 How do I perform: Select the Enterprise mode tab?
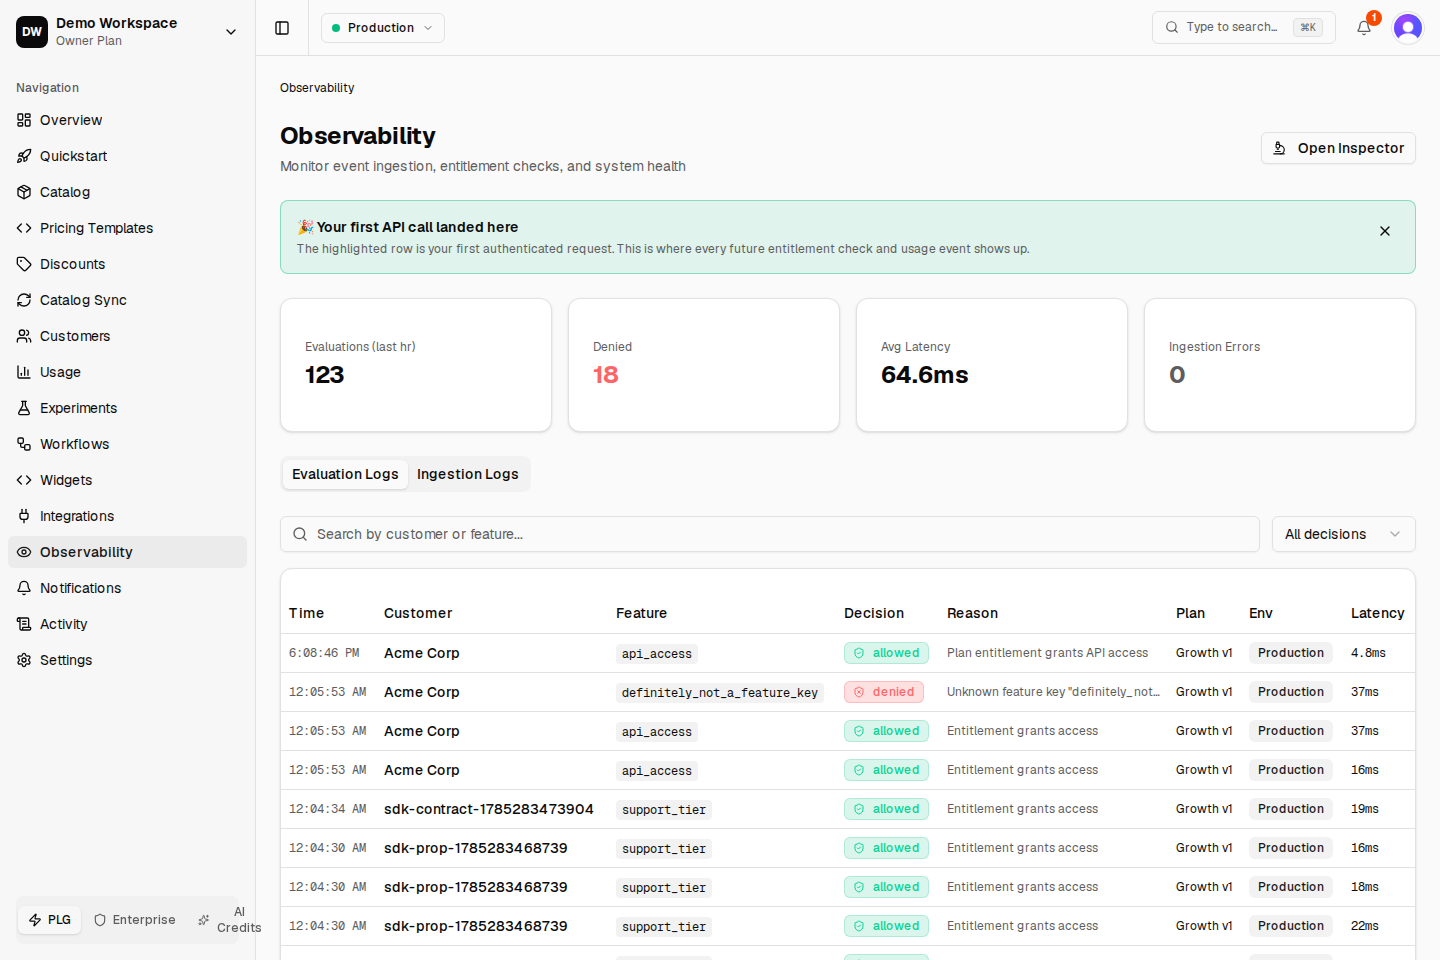pyautogui.click(x=135, y=920)
